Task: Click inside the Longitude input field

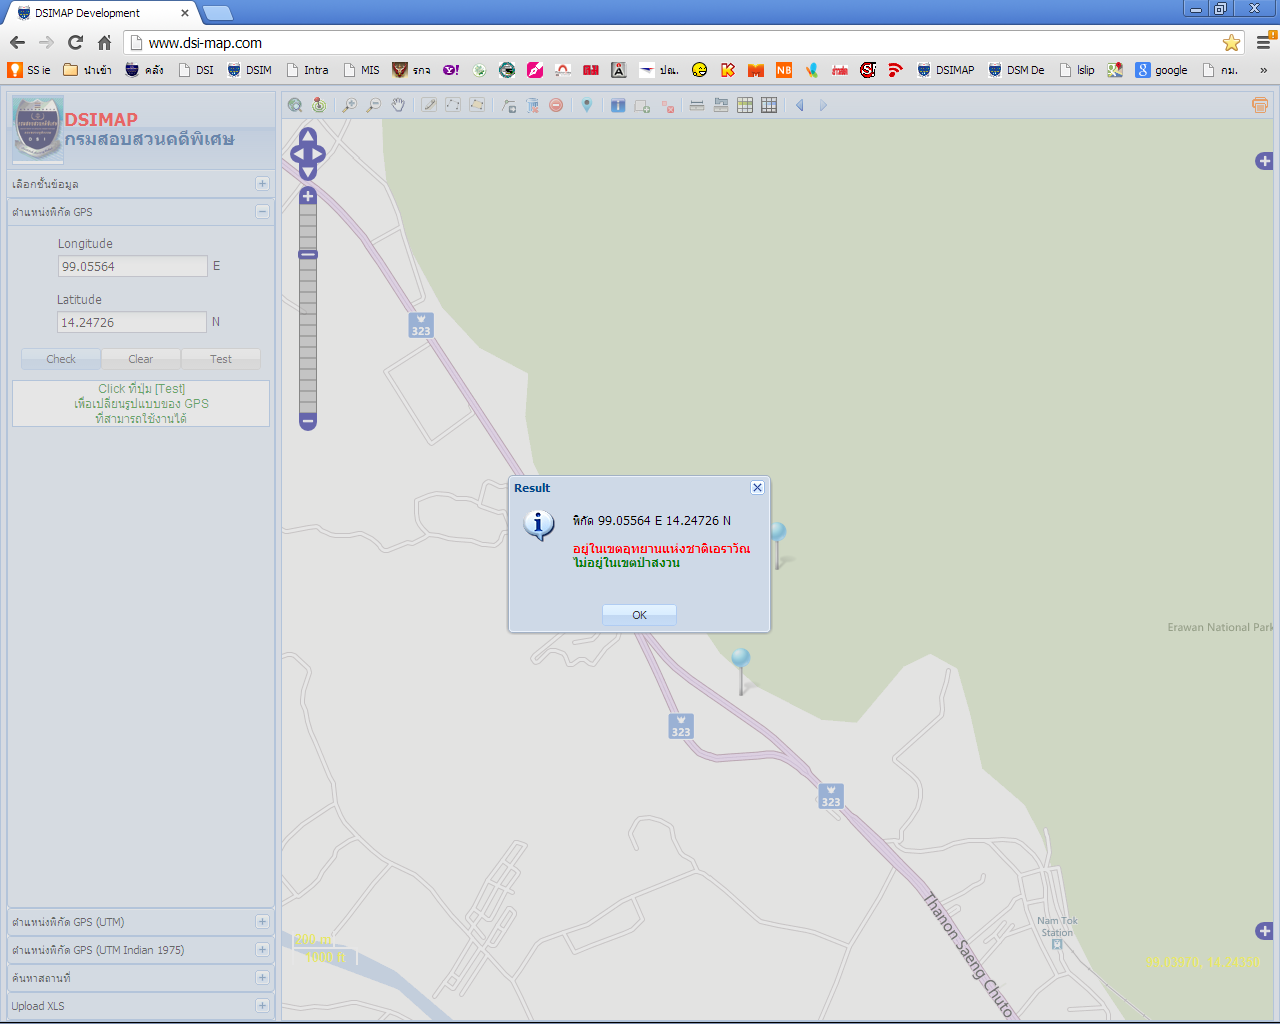Action: click(132, 266)
